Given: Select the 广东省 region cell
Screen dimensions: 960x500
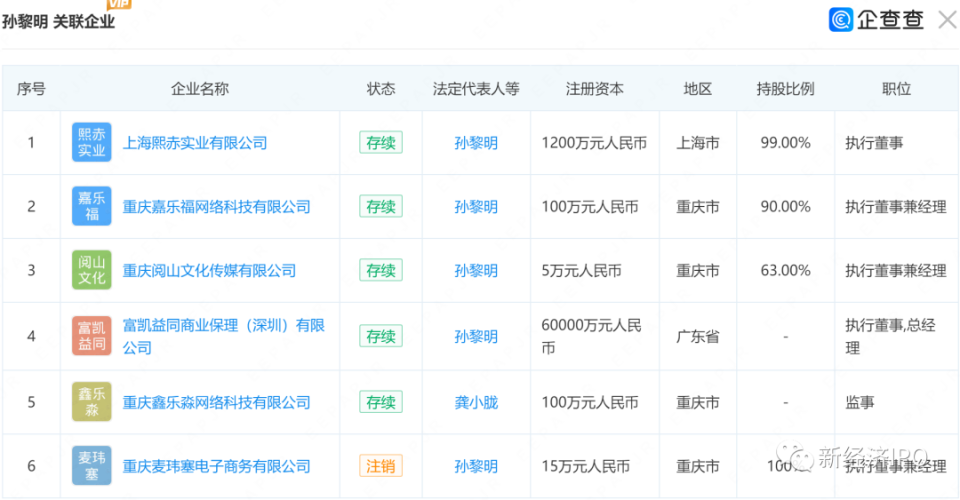Looking at the screenshot, I should pos(698,337).
